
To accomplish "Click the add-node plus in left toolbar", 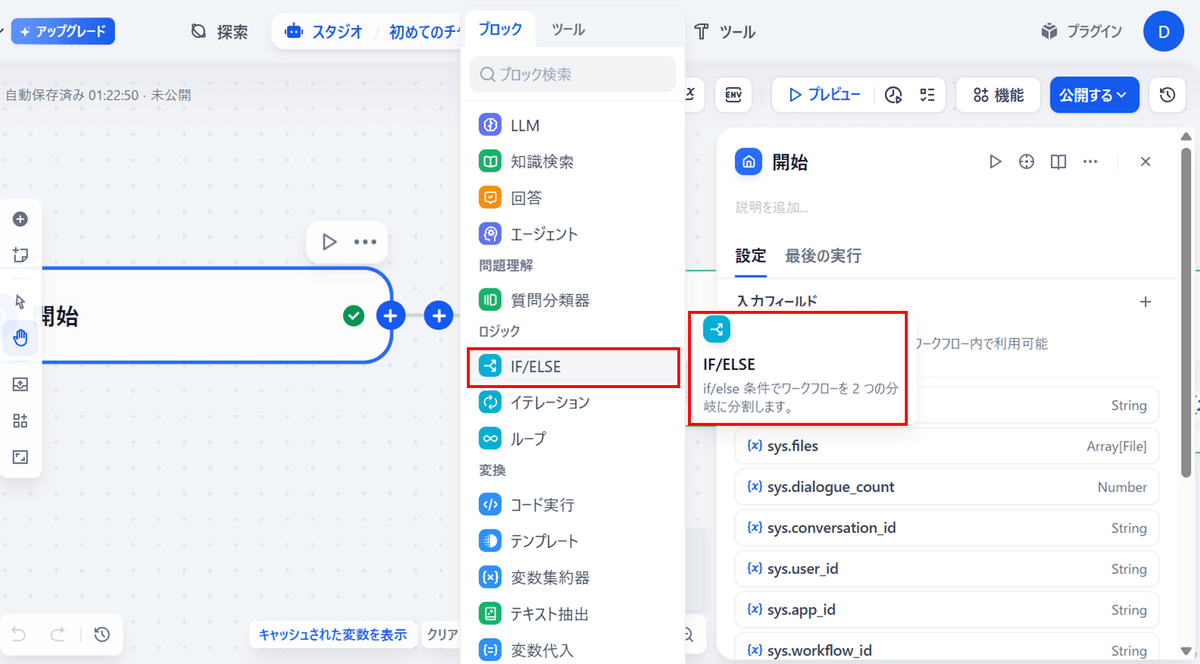I will pos(20,219).
